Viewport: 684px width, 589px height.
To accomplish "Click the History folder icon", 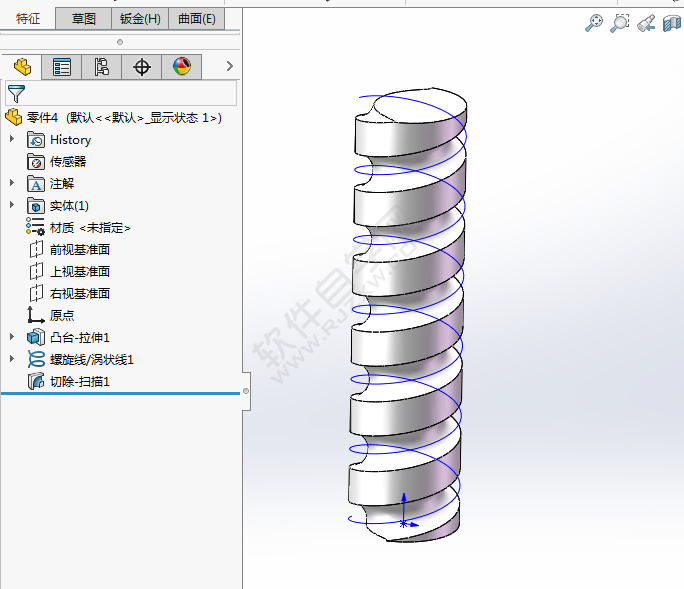I will point(36,140).
